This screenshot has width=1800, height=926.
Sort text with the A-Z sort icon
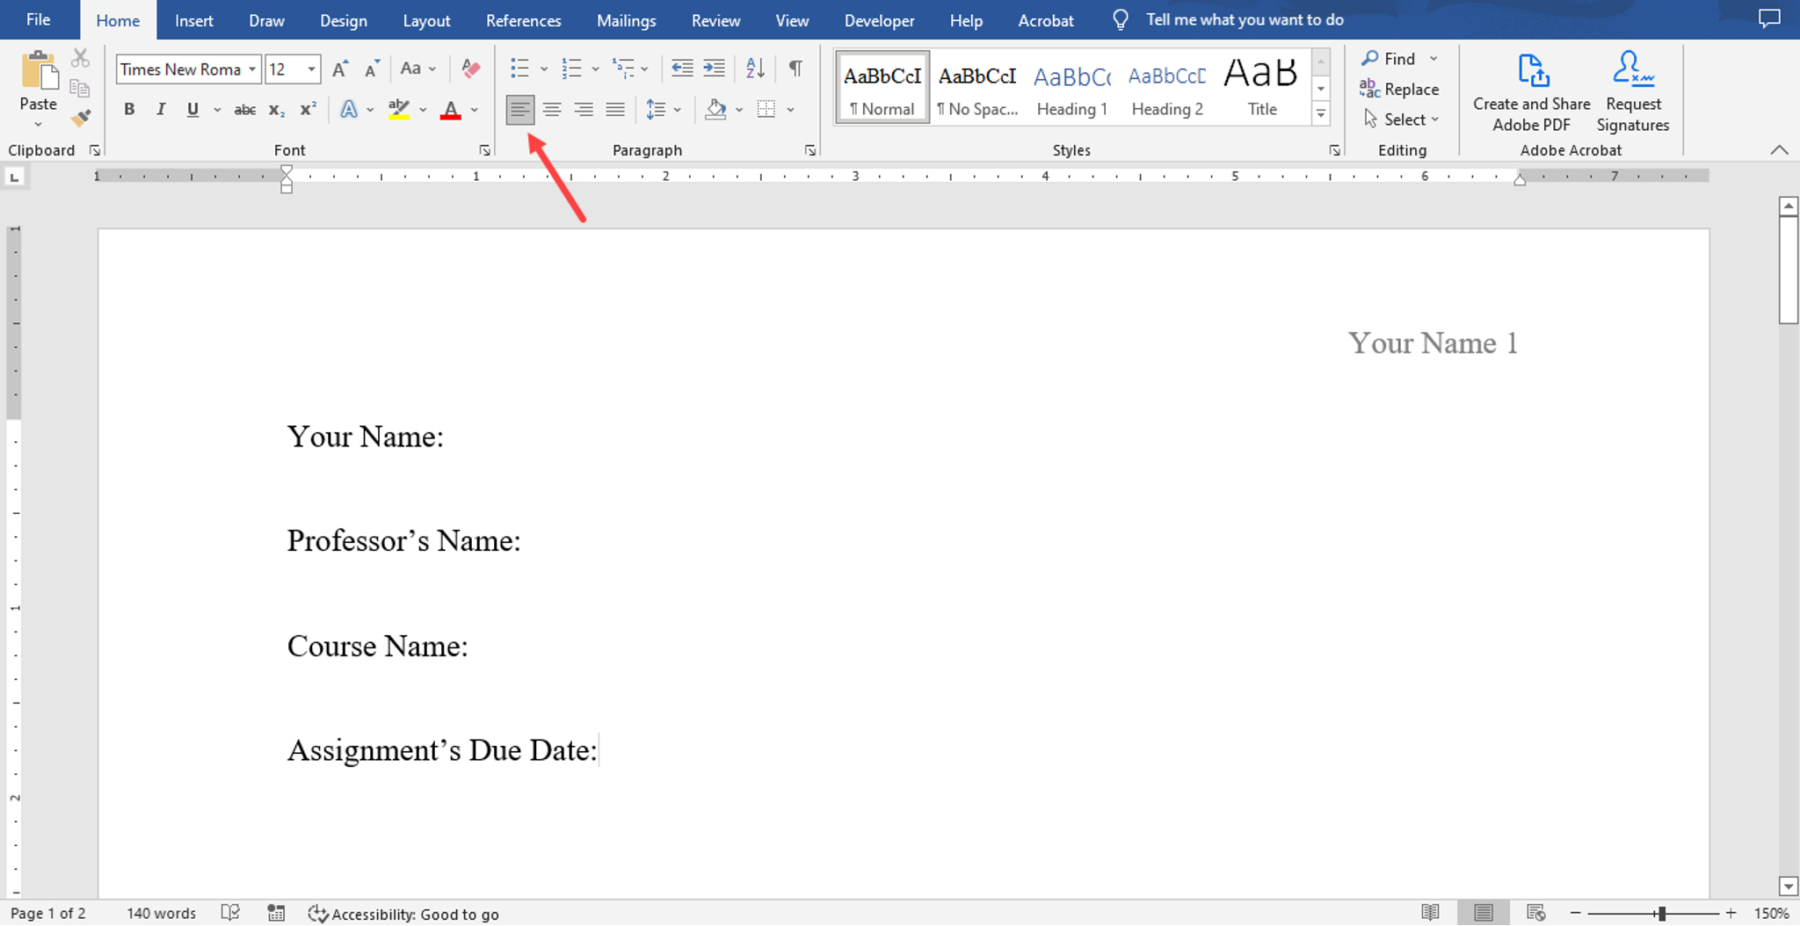755,69
